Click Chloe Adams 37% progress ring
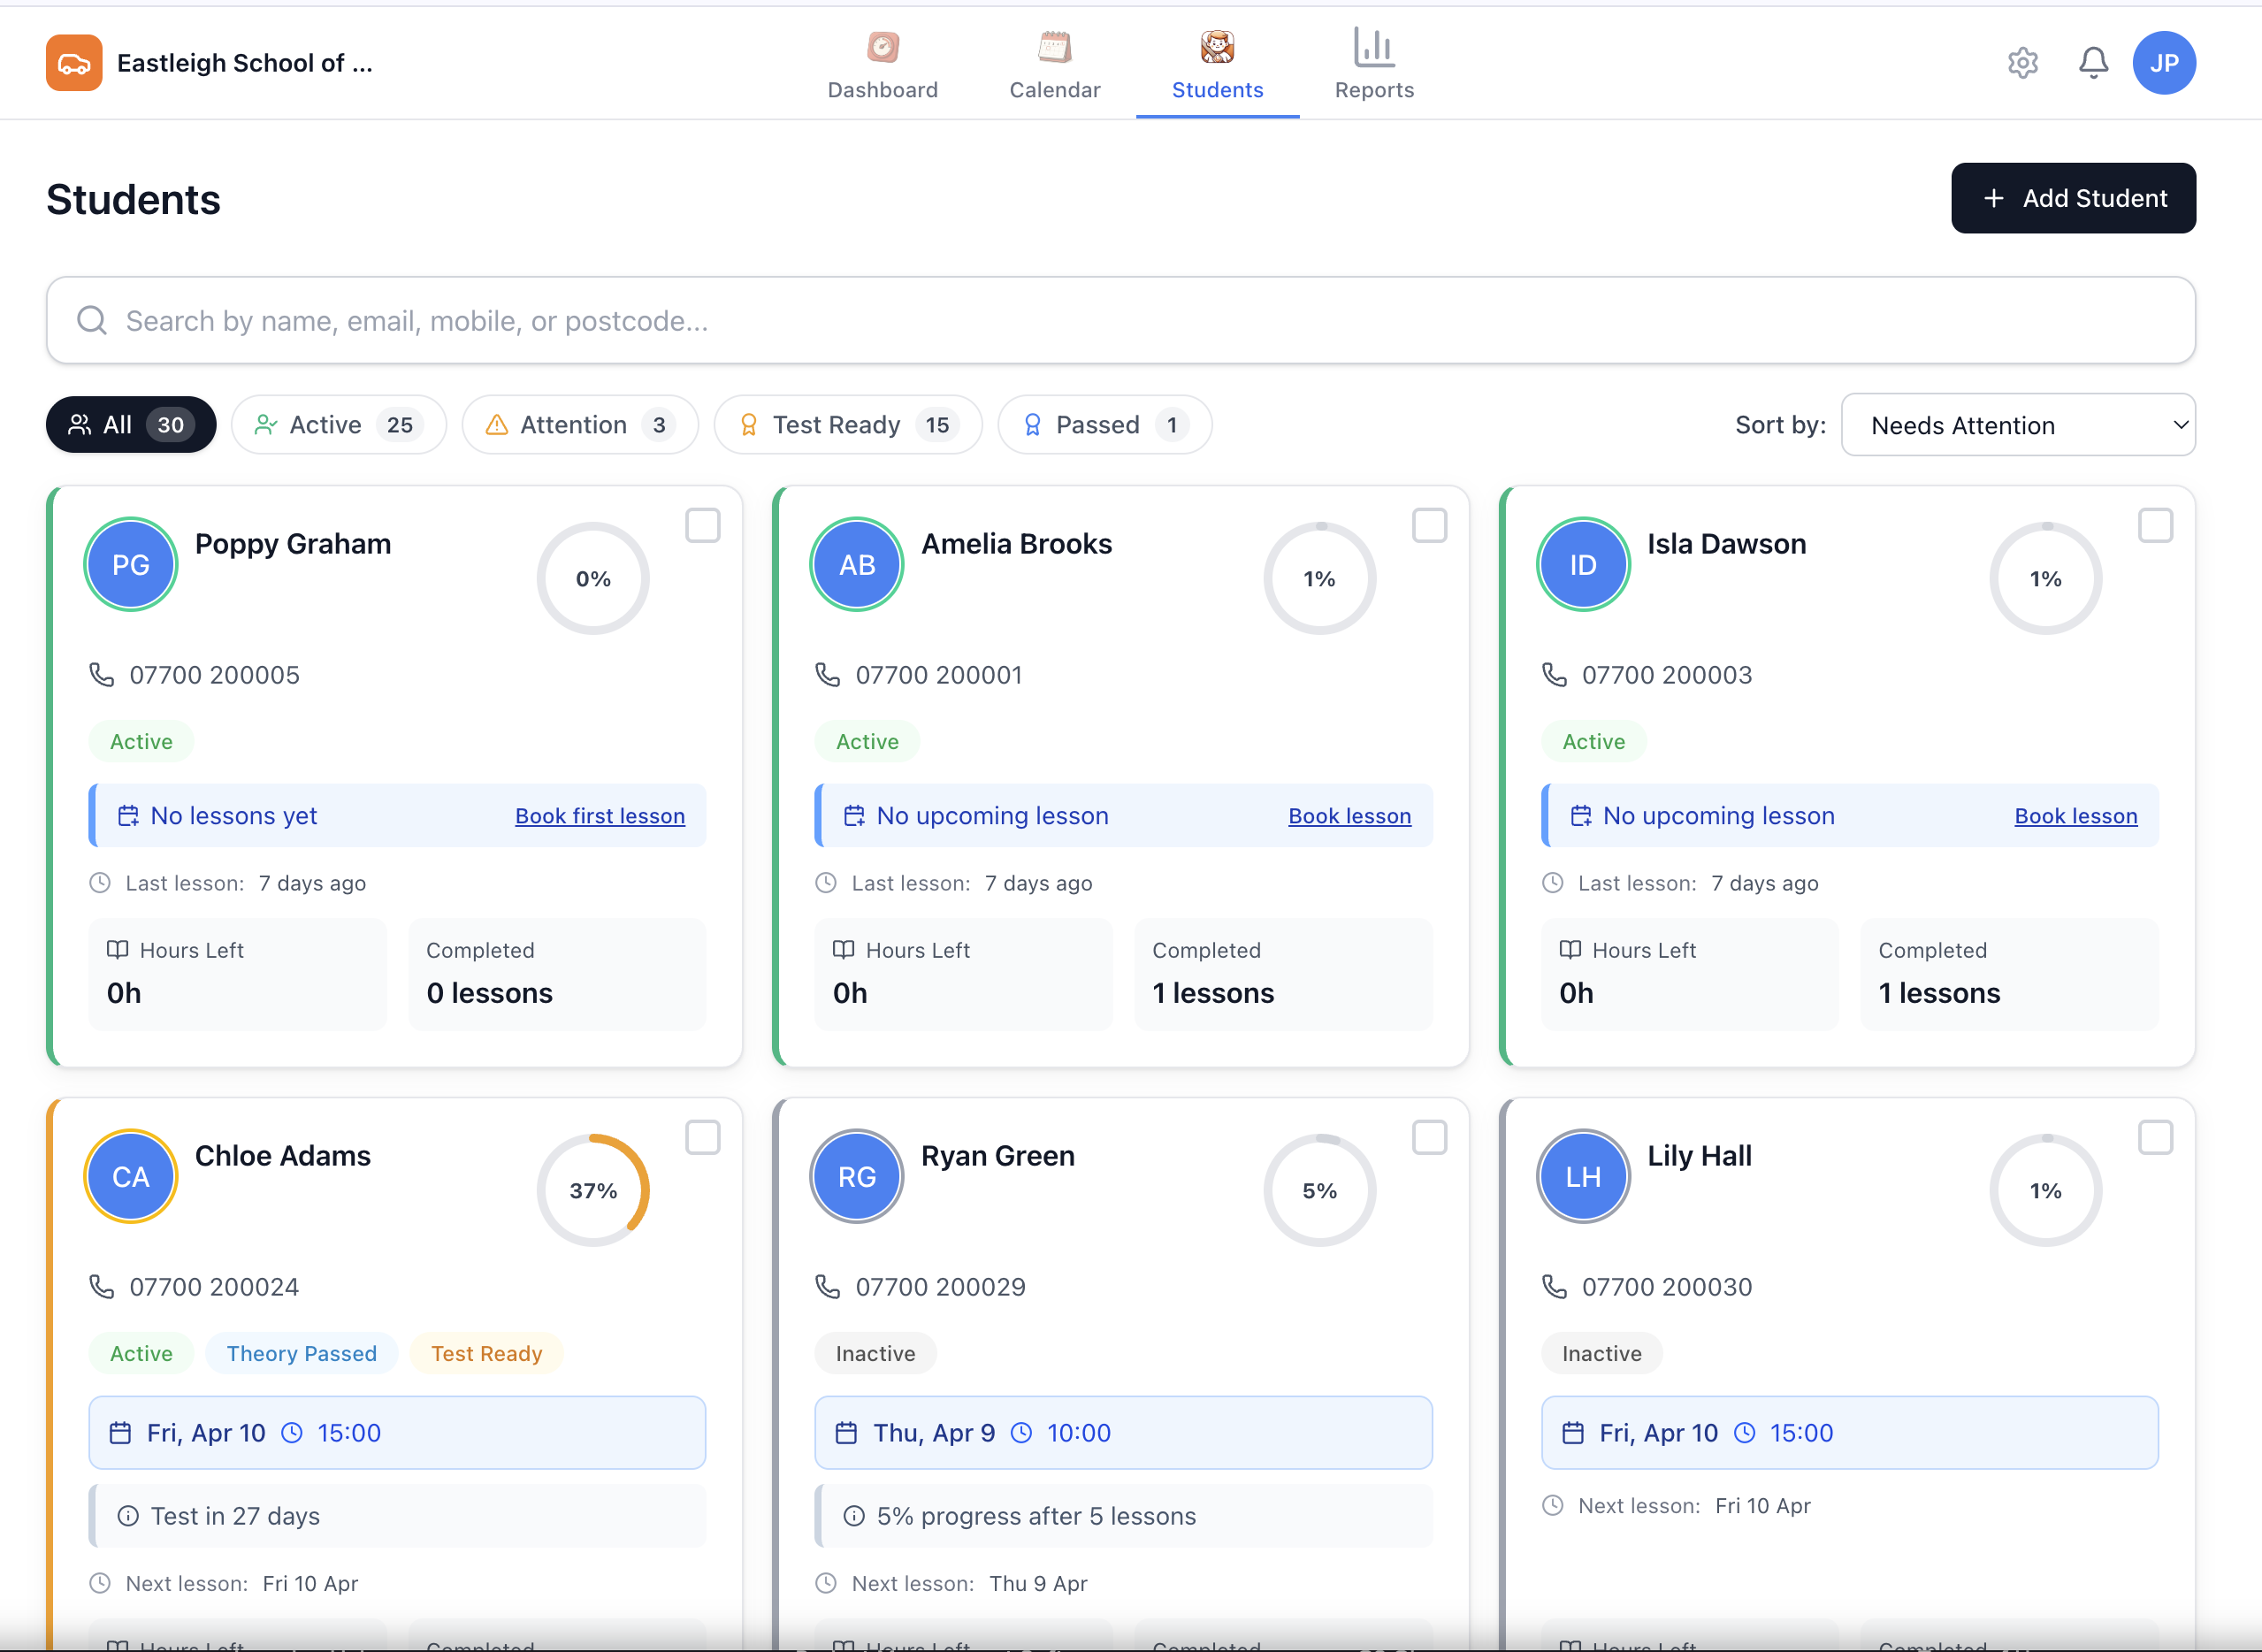This screenshot has width=2262, height=1652. (593, 1190)
